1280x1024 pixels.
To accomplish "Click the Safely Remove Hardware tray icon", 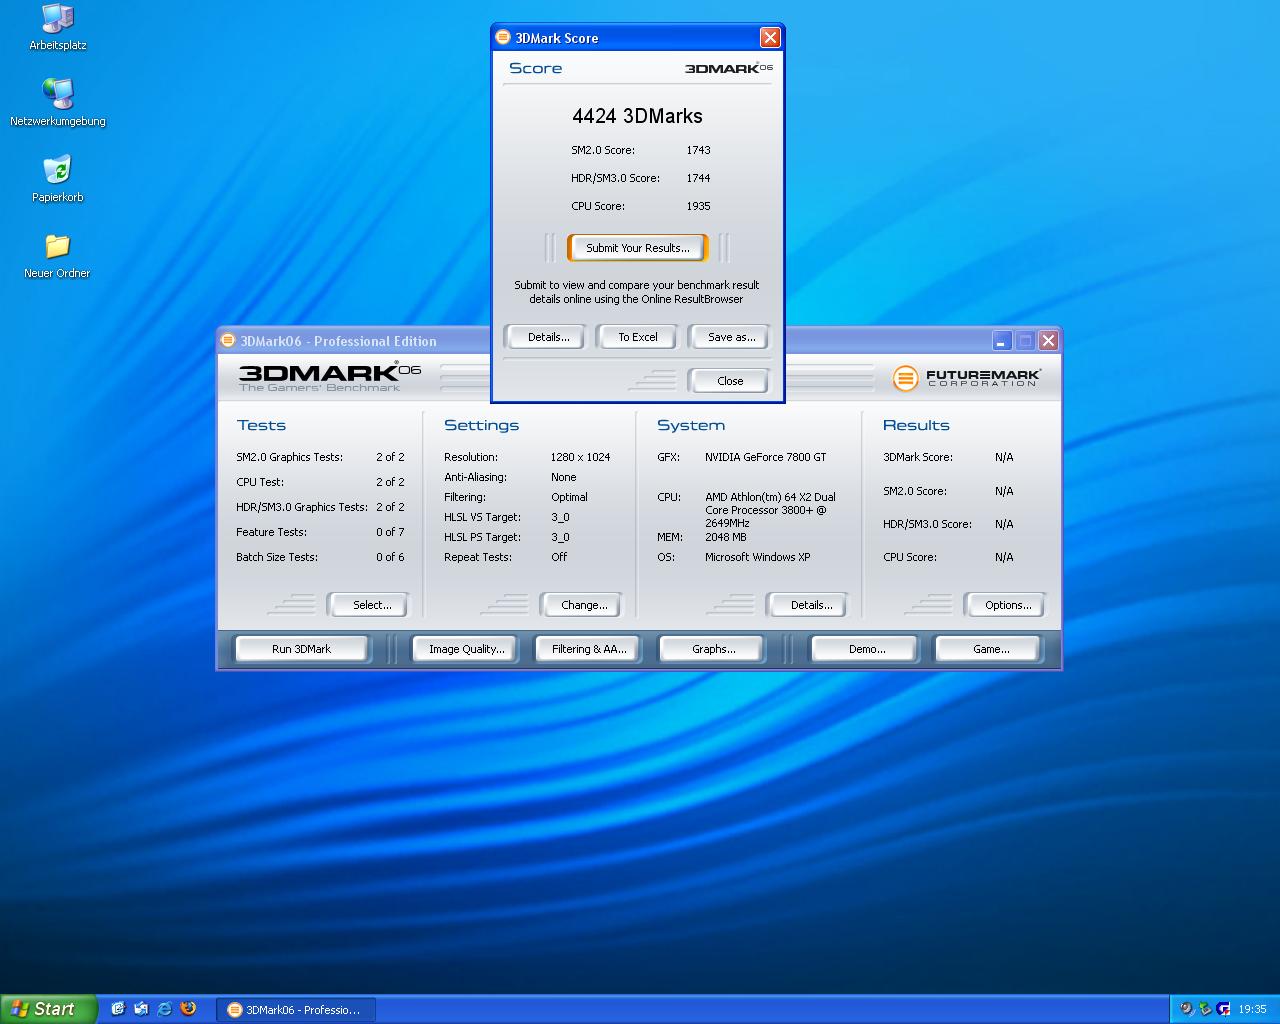I will pyautogui.click(x=1205, y=1009).
